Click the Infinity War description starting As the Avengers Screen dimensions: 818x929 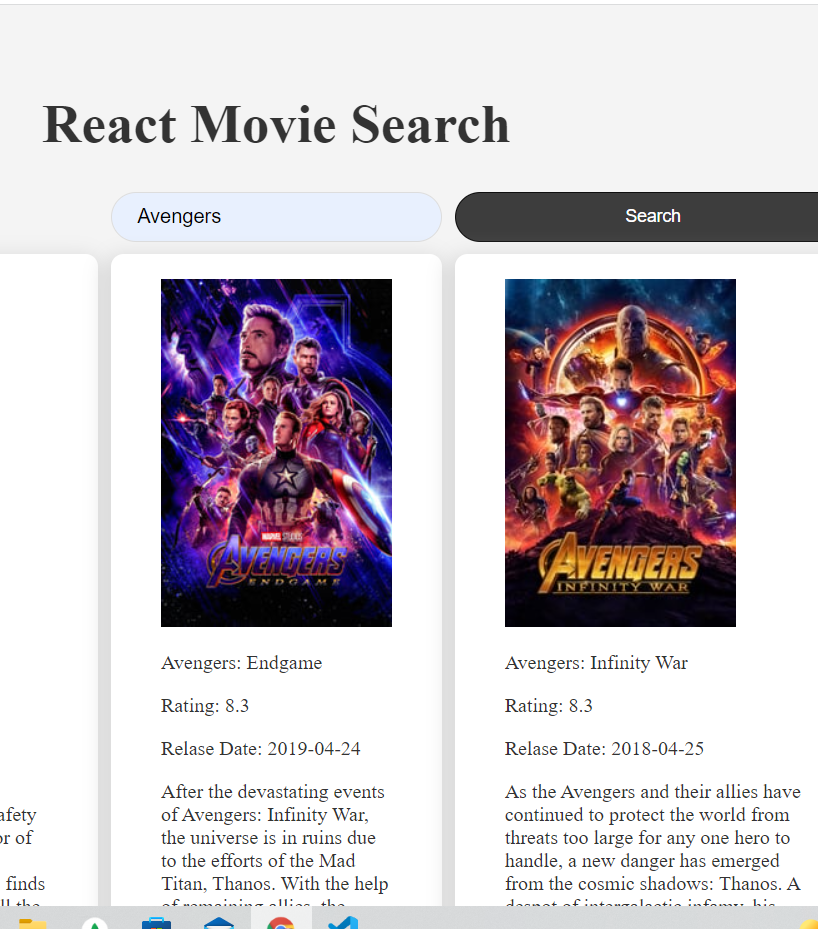coord(653,844)
